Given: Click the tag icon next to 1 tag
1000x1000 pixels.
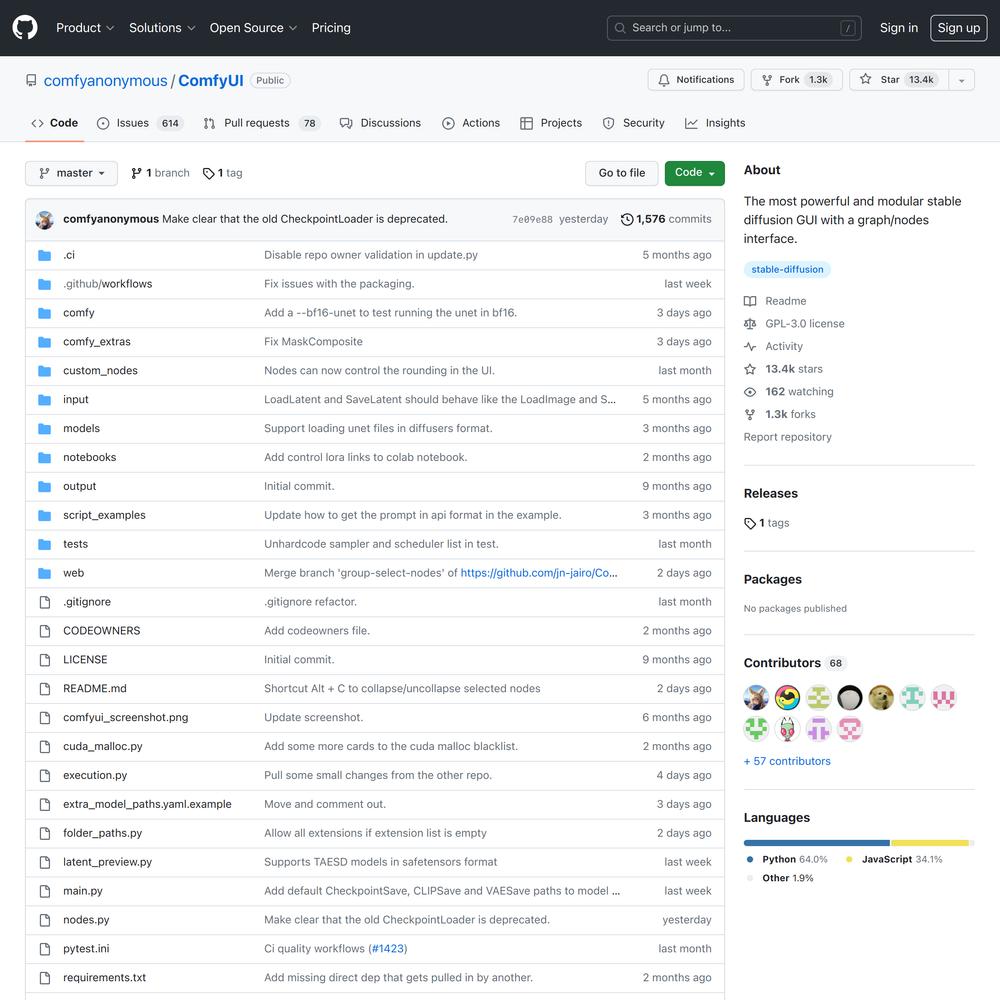Looking at the screenshot, I should (209, 173).
